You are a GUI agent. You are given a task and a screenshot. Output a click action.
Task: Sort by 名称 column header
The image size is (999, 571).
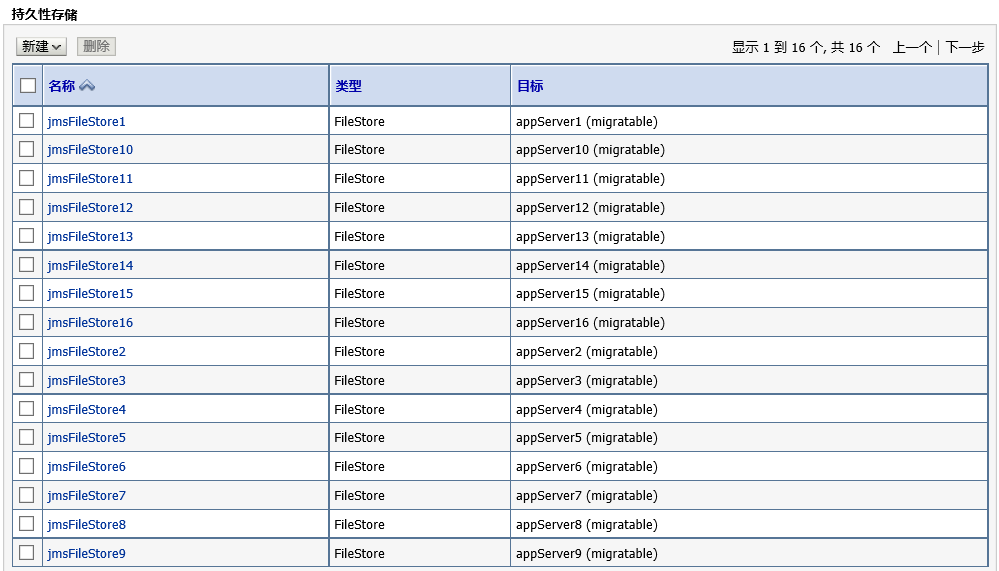[x=62, y=85]
